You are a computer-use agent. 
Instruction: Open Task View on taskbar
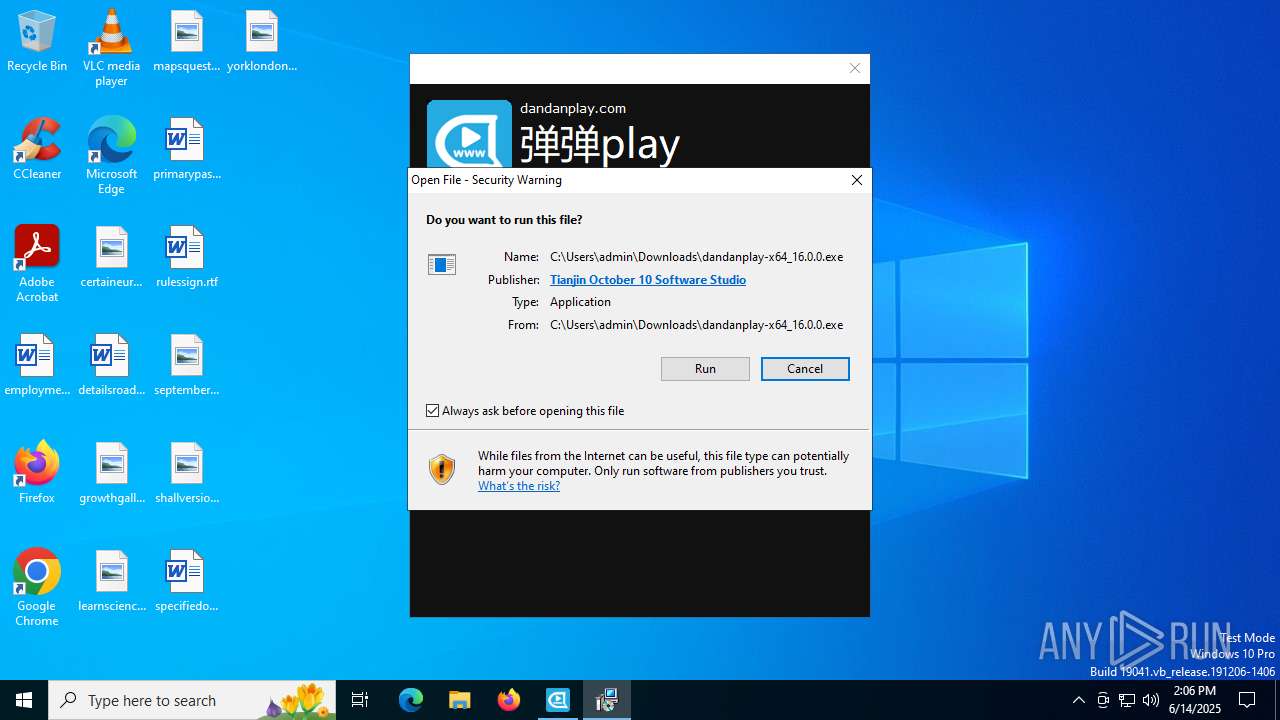(x=360, y=700)
